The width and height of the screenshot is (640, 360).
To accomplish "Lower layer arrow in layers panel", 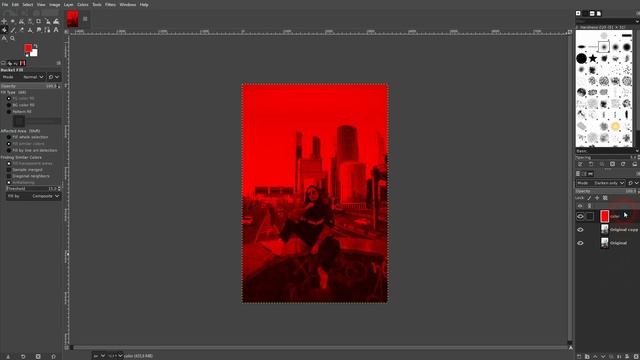I will pyautogui.click(x=603, y=356).
